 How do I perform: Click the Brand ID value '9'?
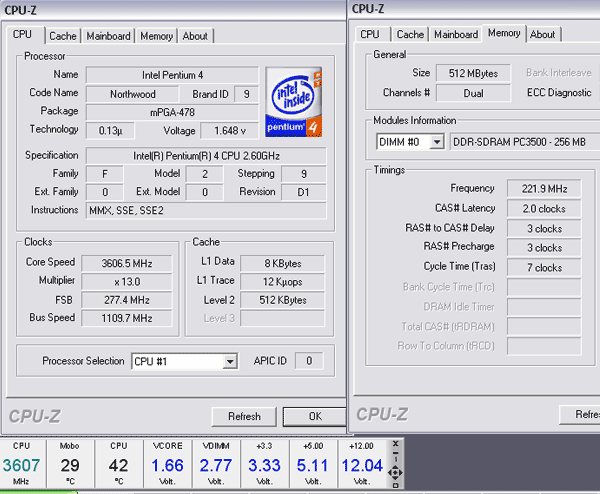point(246,94)
